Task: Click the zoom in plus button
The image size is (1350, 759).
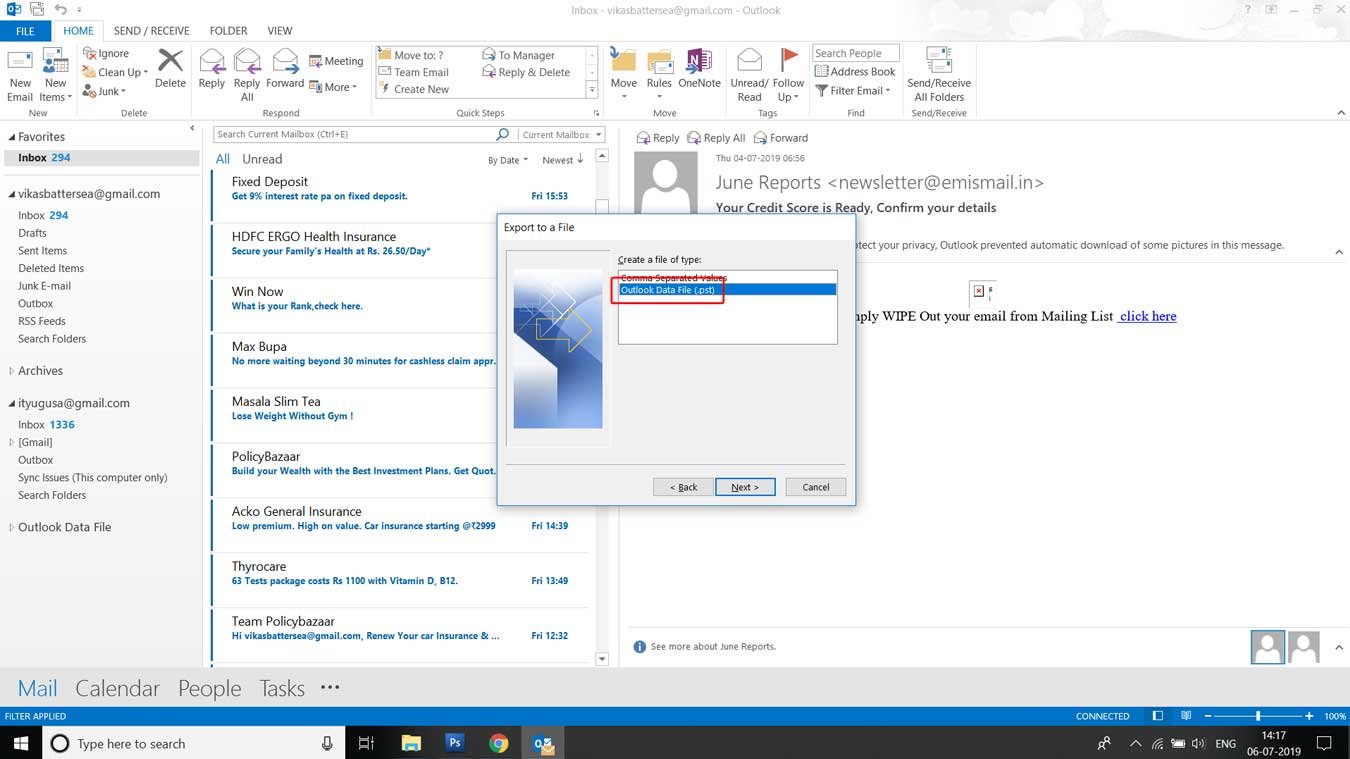Action: 1309,716
